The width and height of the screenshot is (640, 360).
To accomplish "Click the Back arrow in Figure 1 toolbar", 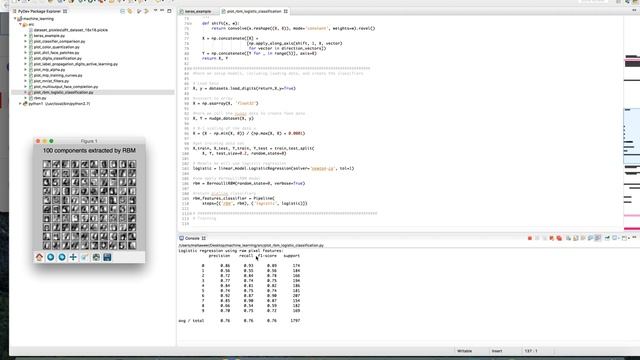I will (x=51, y=257).
